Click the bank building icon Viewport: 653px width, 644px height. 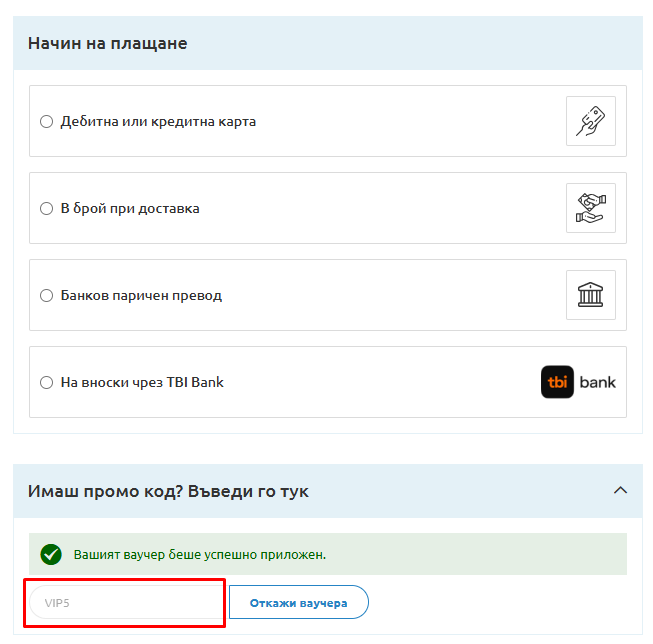tap(590, 295)
